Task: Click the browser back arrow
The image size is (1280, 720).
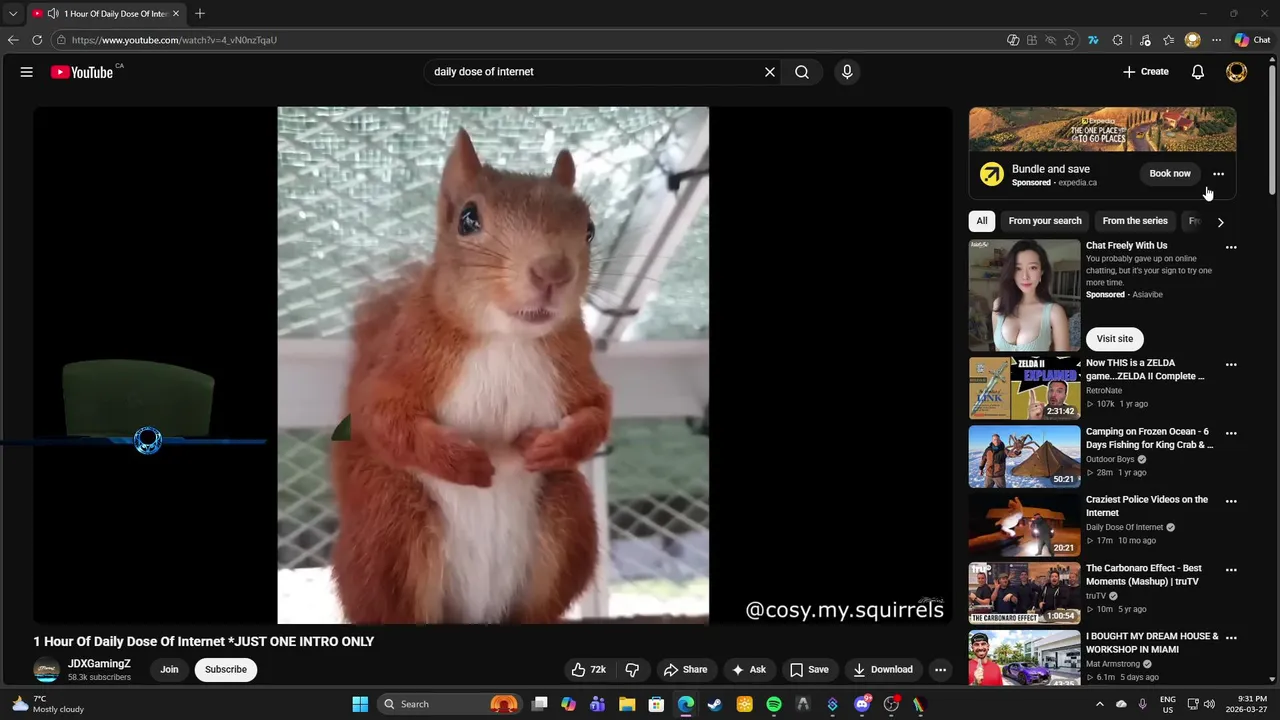Action: (x=13, y=40)
